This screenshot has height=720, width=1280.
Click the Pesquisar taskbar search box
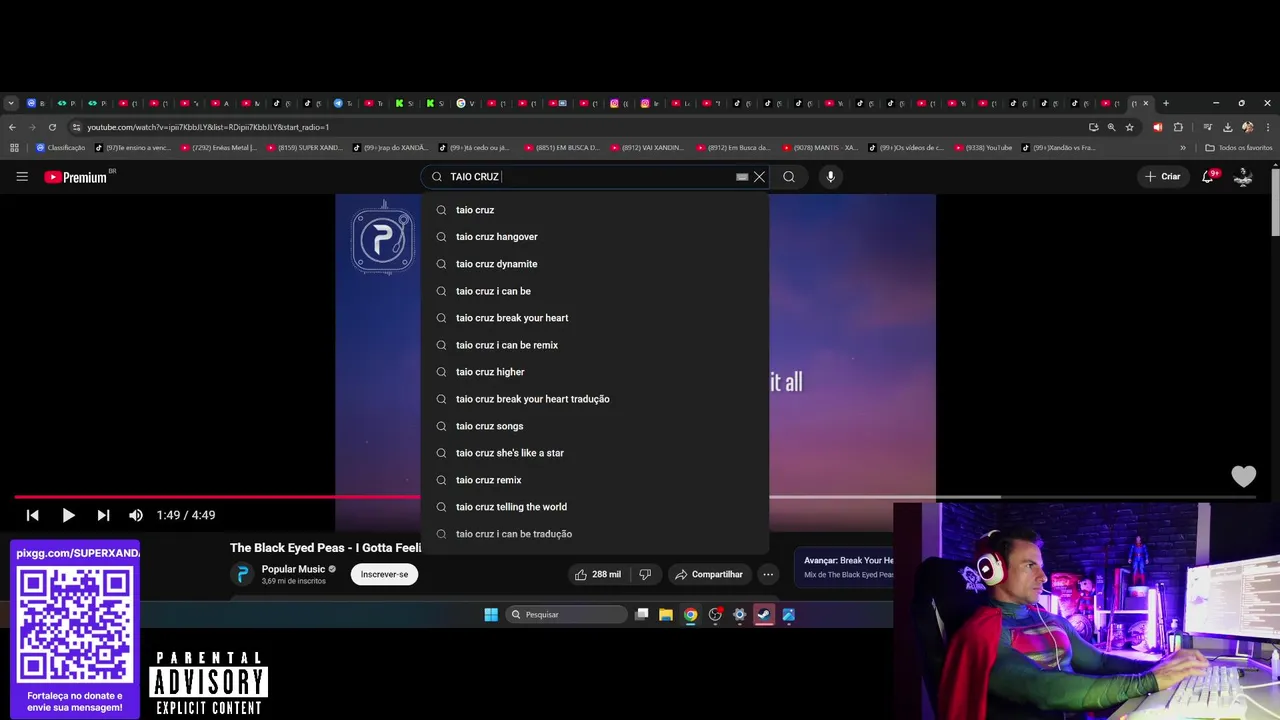566,614
